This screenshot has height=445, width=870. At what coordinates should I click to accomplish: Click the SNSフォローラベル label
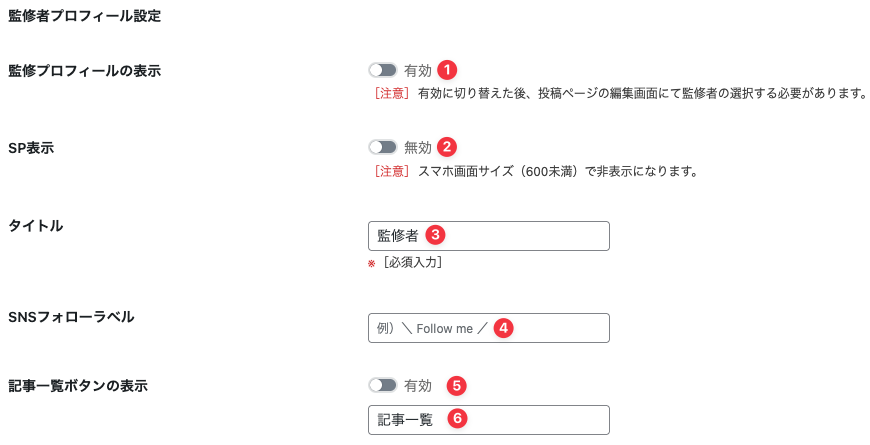(x=71, y=318)
